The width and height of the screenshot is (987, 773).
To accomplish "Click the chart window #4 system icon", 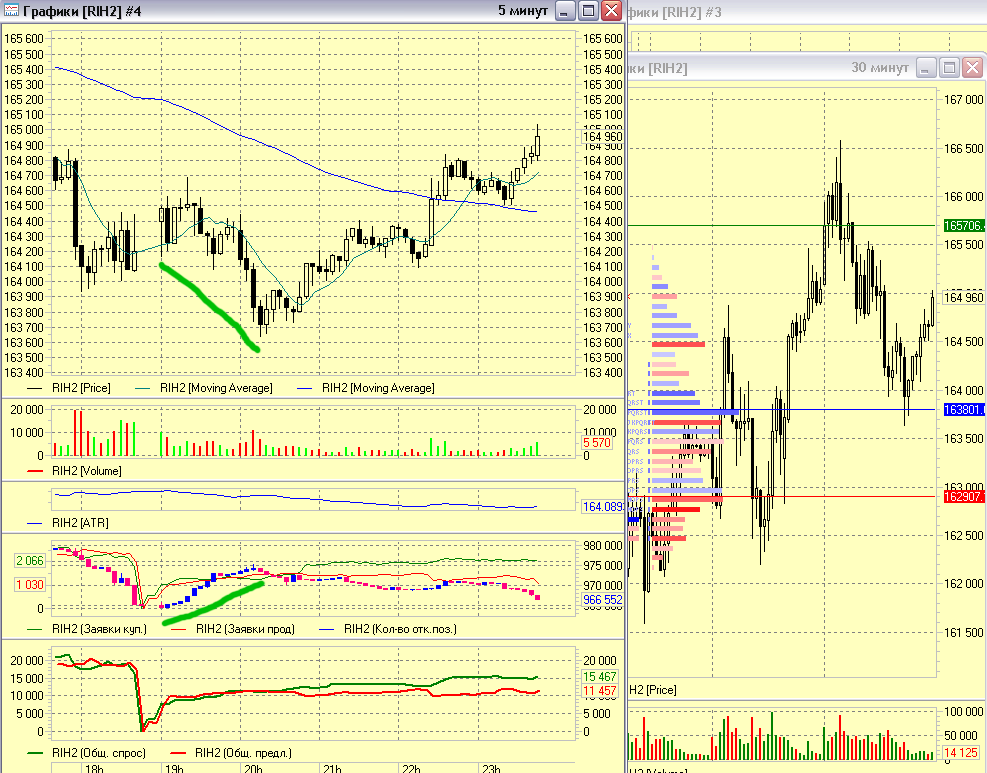I will 11,12.
